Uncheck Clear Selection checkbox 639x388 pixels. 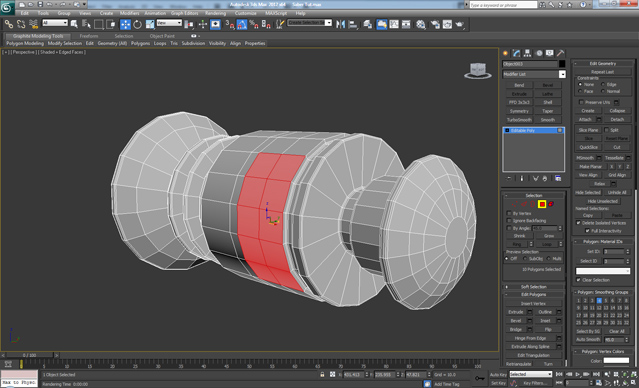pos(578,280)
